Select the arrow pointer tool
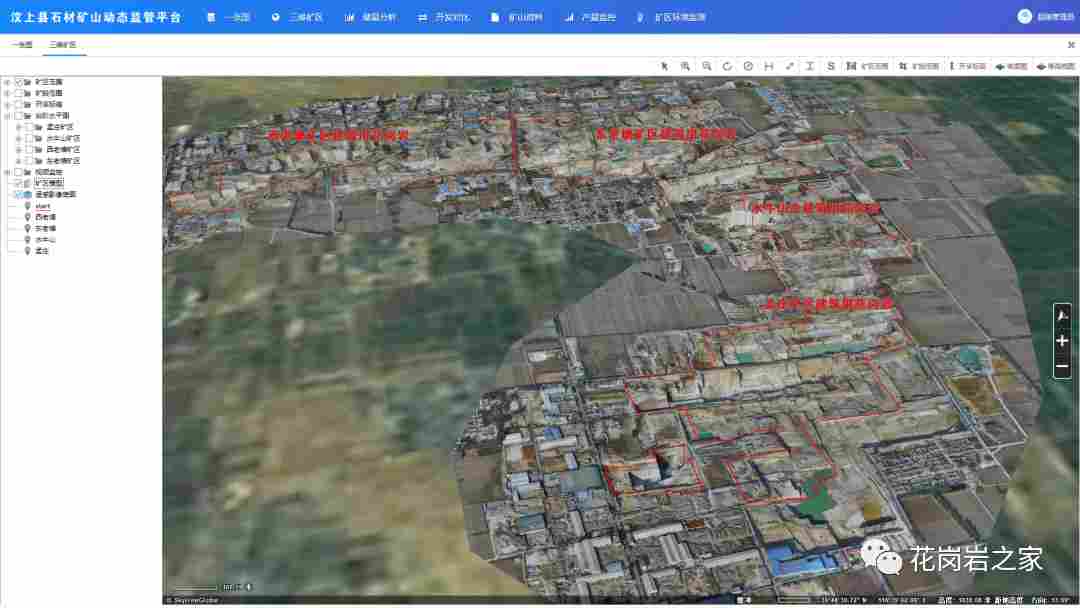1080x608 pixels. coord(664,66)
